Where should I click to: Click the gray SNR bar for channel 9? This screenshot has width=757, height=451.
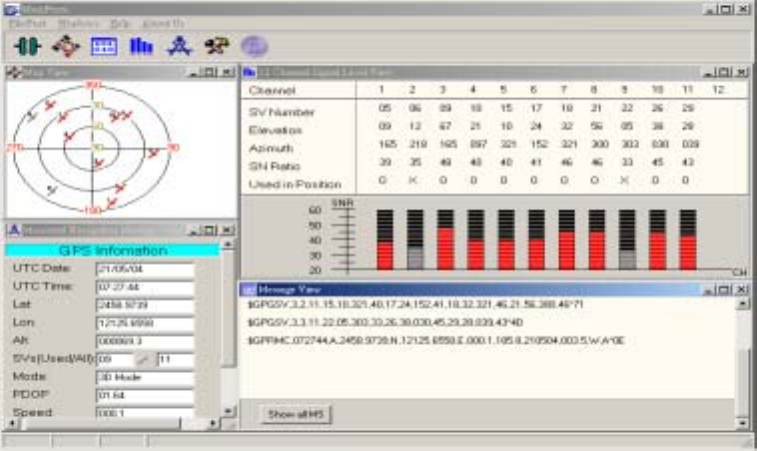tap(627, 260)
